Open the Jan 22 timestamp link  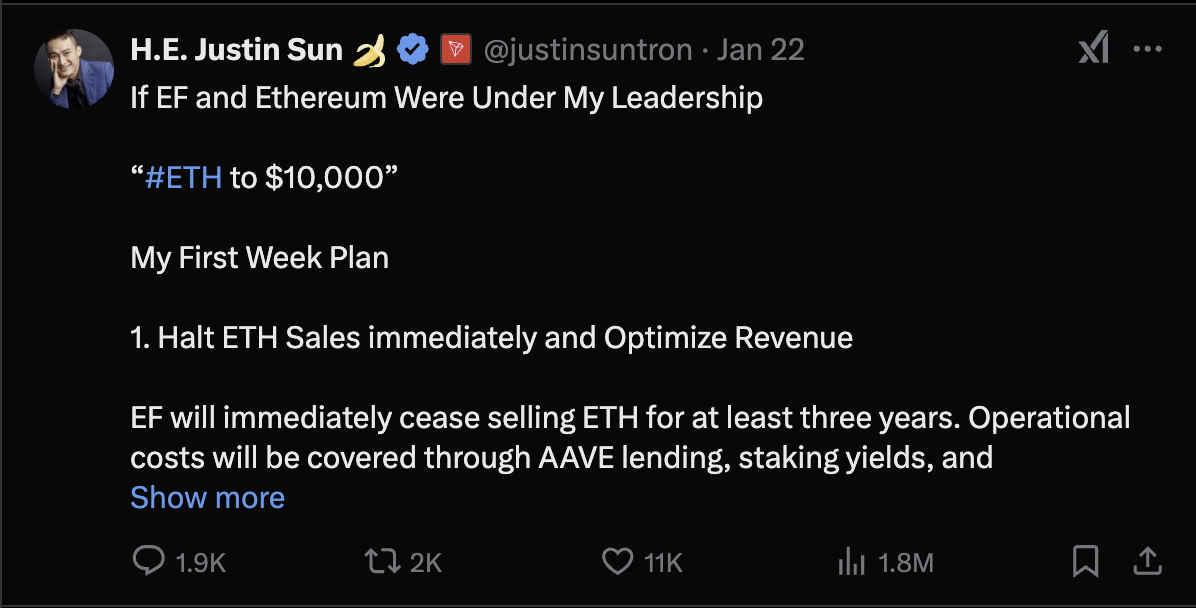(760, 49)
